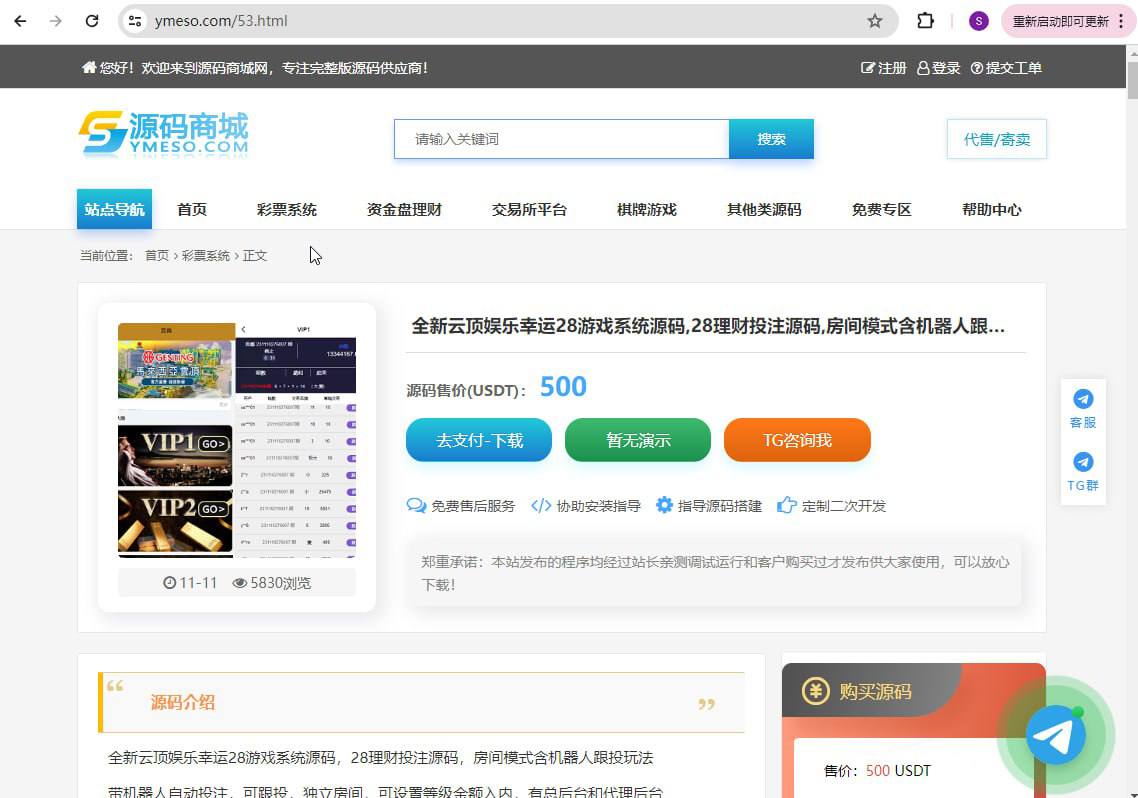The height and width of the screenshot is (798, 1138).
Task: Click the 售价: 500 USDT text
Action: point(877,770)
